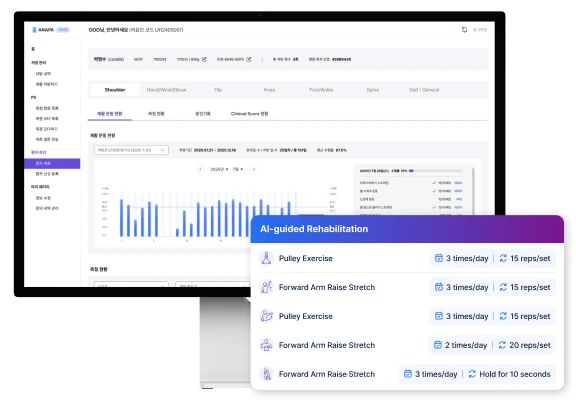Viewport: 576px width, 404px height.
Task: Click the edit icon beside the phone number
Action: coord(249,59)
